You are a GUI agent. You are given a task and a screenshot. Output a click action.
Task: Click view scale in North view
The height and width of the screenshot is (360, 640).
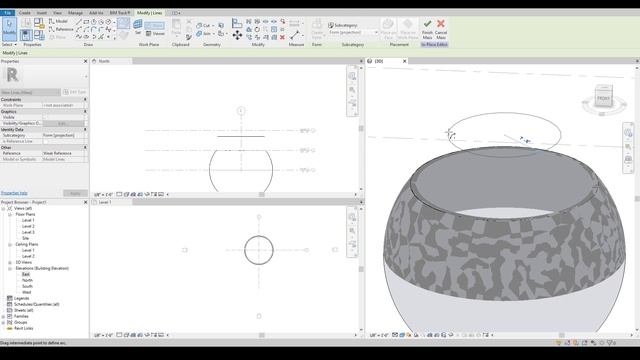[x=103, y=195]
